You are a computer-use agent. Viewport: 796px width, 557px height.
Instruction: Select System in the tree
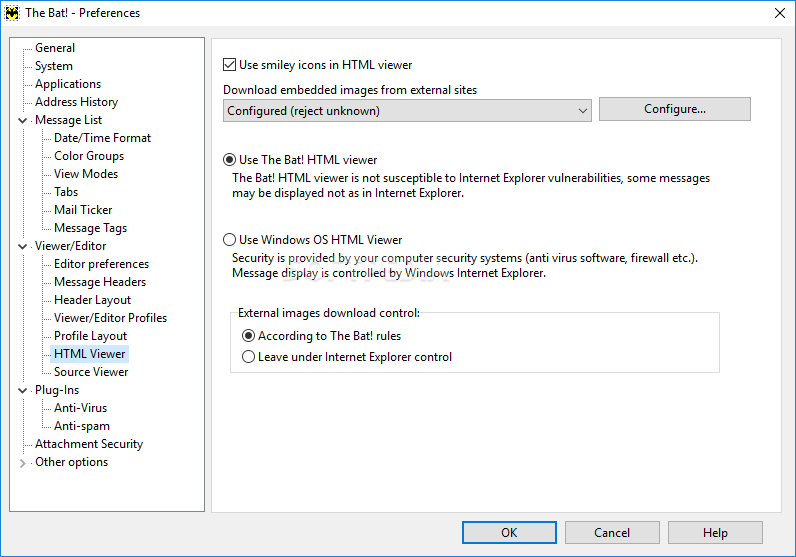click(54, 66)
